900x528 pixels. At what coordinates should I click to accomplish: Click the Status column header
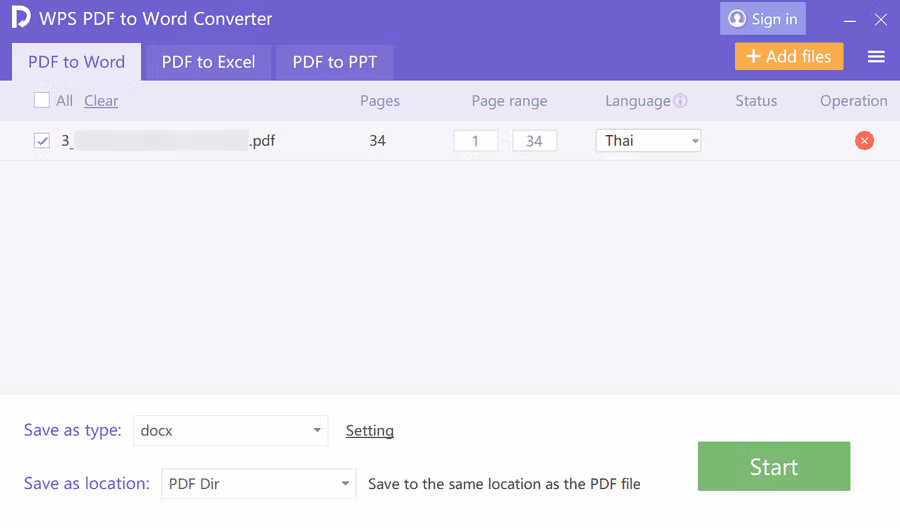pyautogui.click(x=756, y=101)
